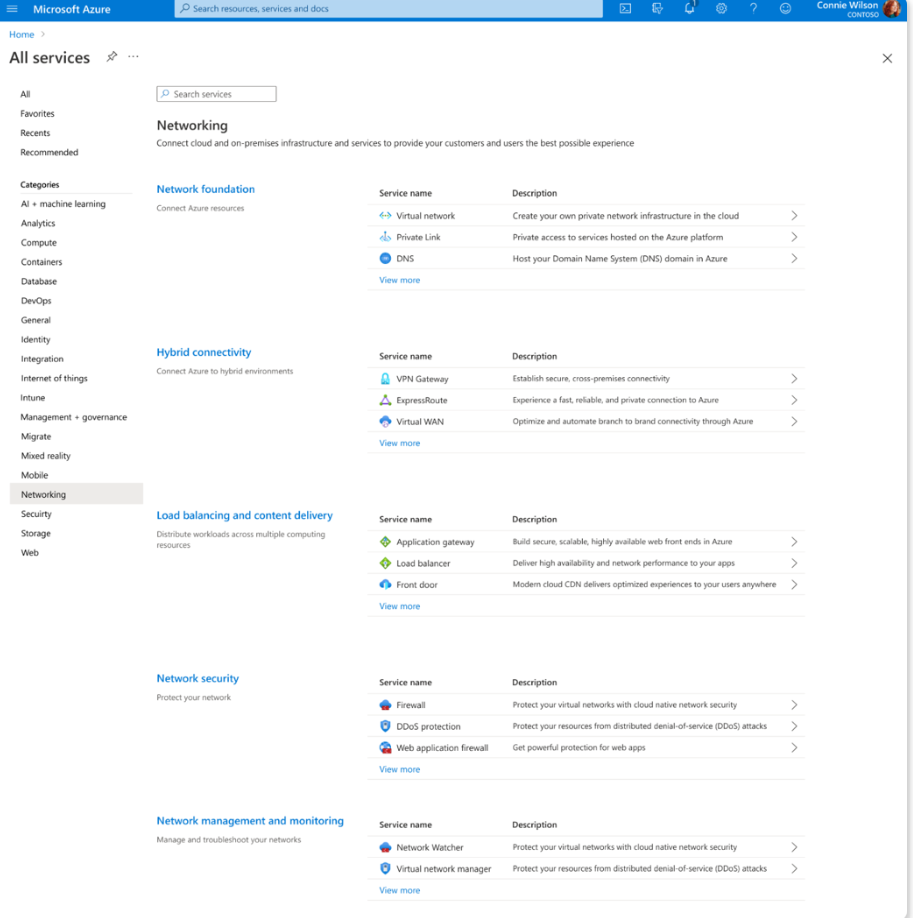Image resolution: width=913 pixels, height=918 pixels.
Task: Click the Web application firewall icon
Action: (x=385, y=748)
